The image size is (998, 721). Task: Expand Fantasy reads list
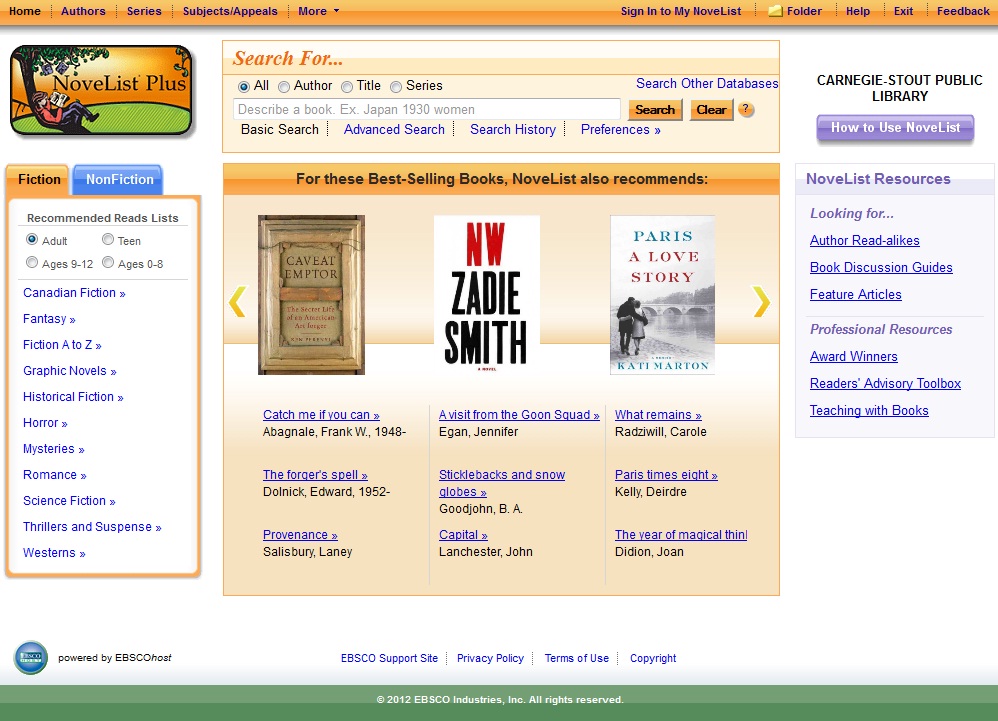(49, 319)
